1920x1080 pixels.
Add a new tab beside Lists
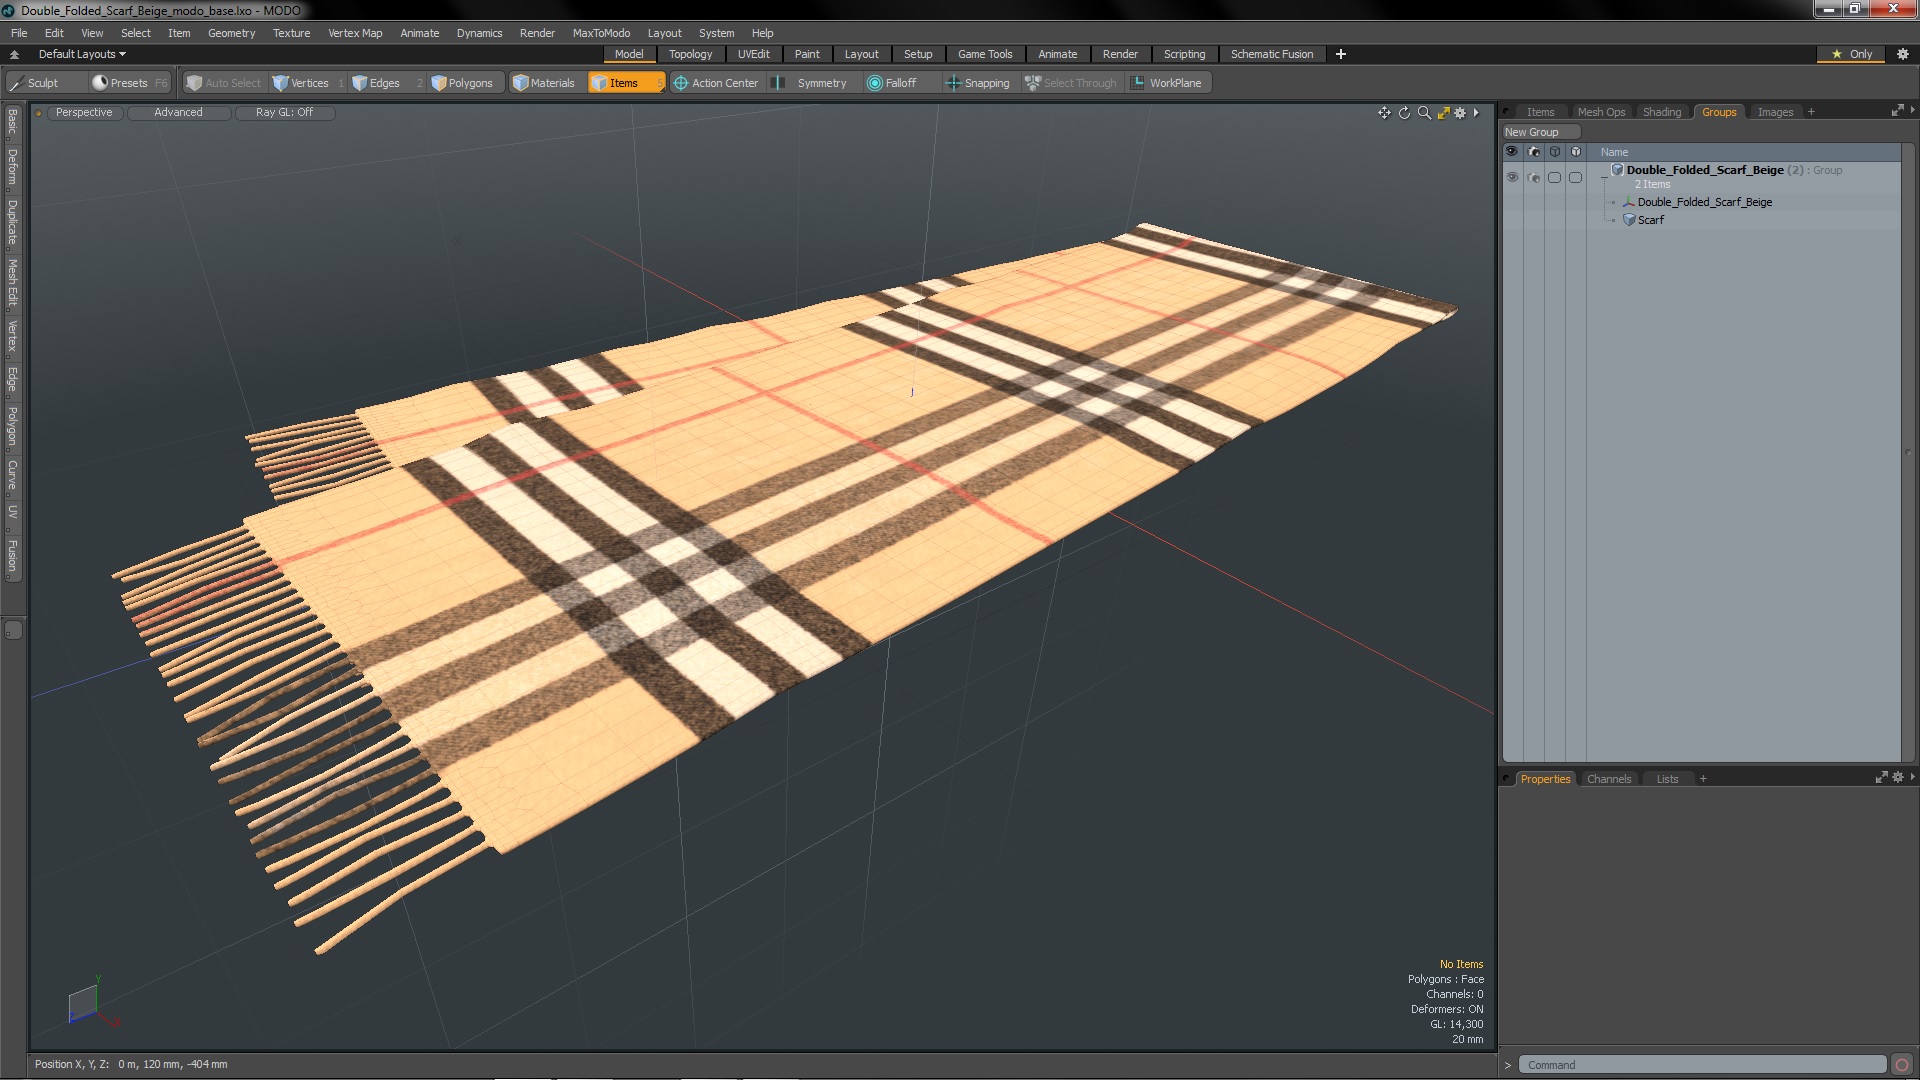(1702, 779)
